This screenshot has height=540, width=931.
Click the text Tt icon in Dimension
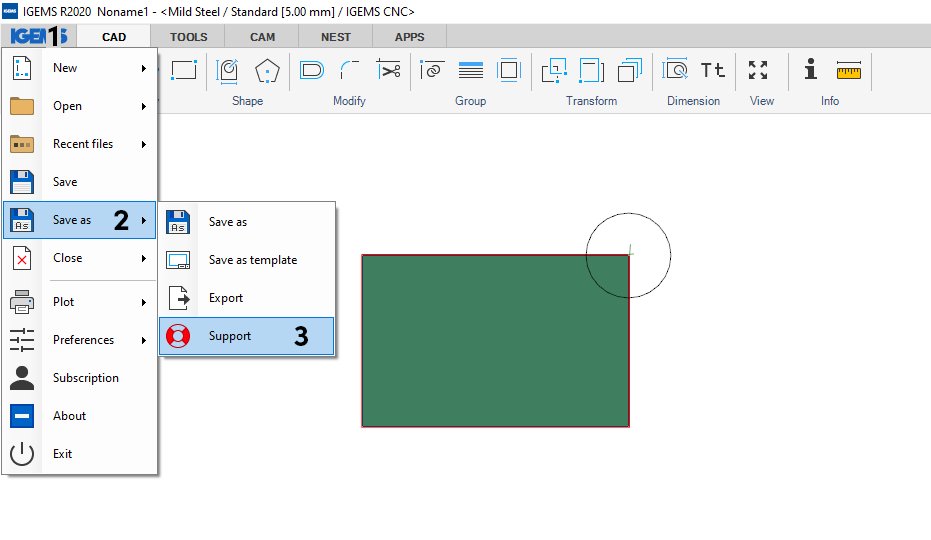pos(712,70)
